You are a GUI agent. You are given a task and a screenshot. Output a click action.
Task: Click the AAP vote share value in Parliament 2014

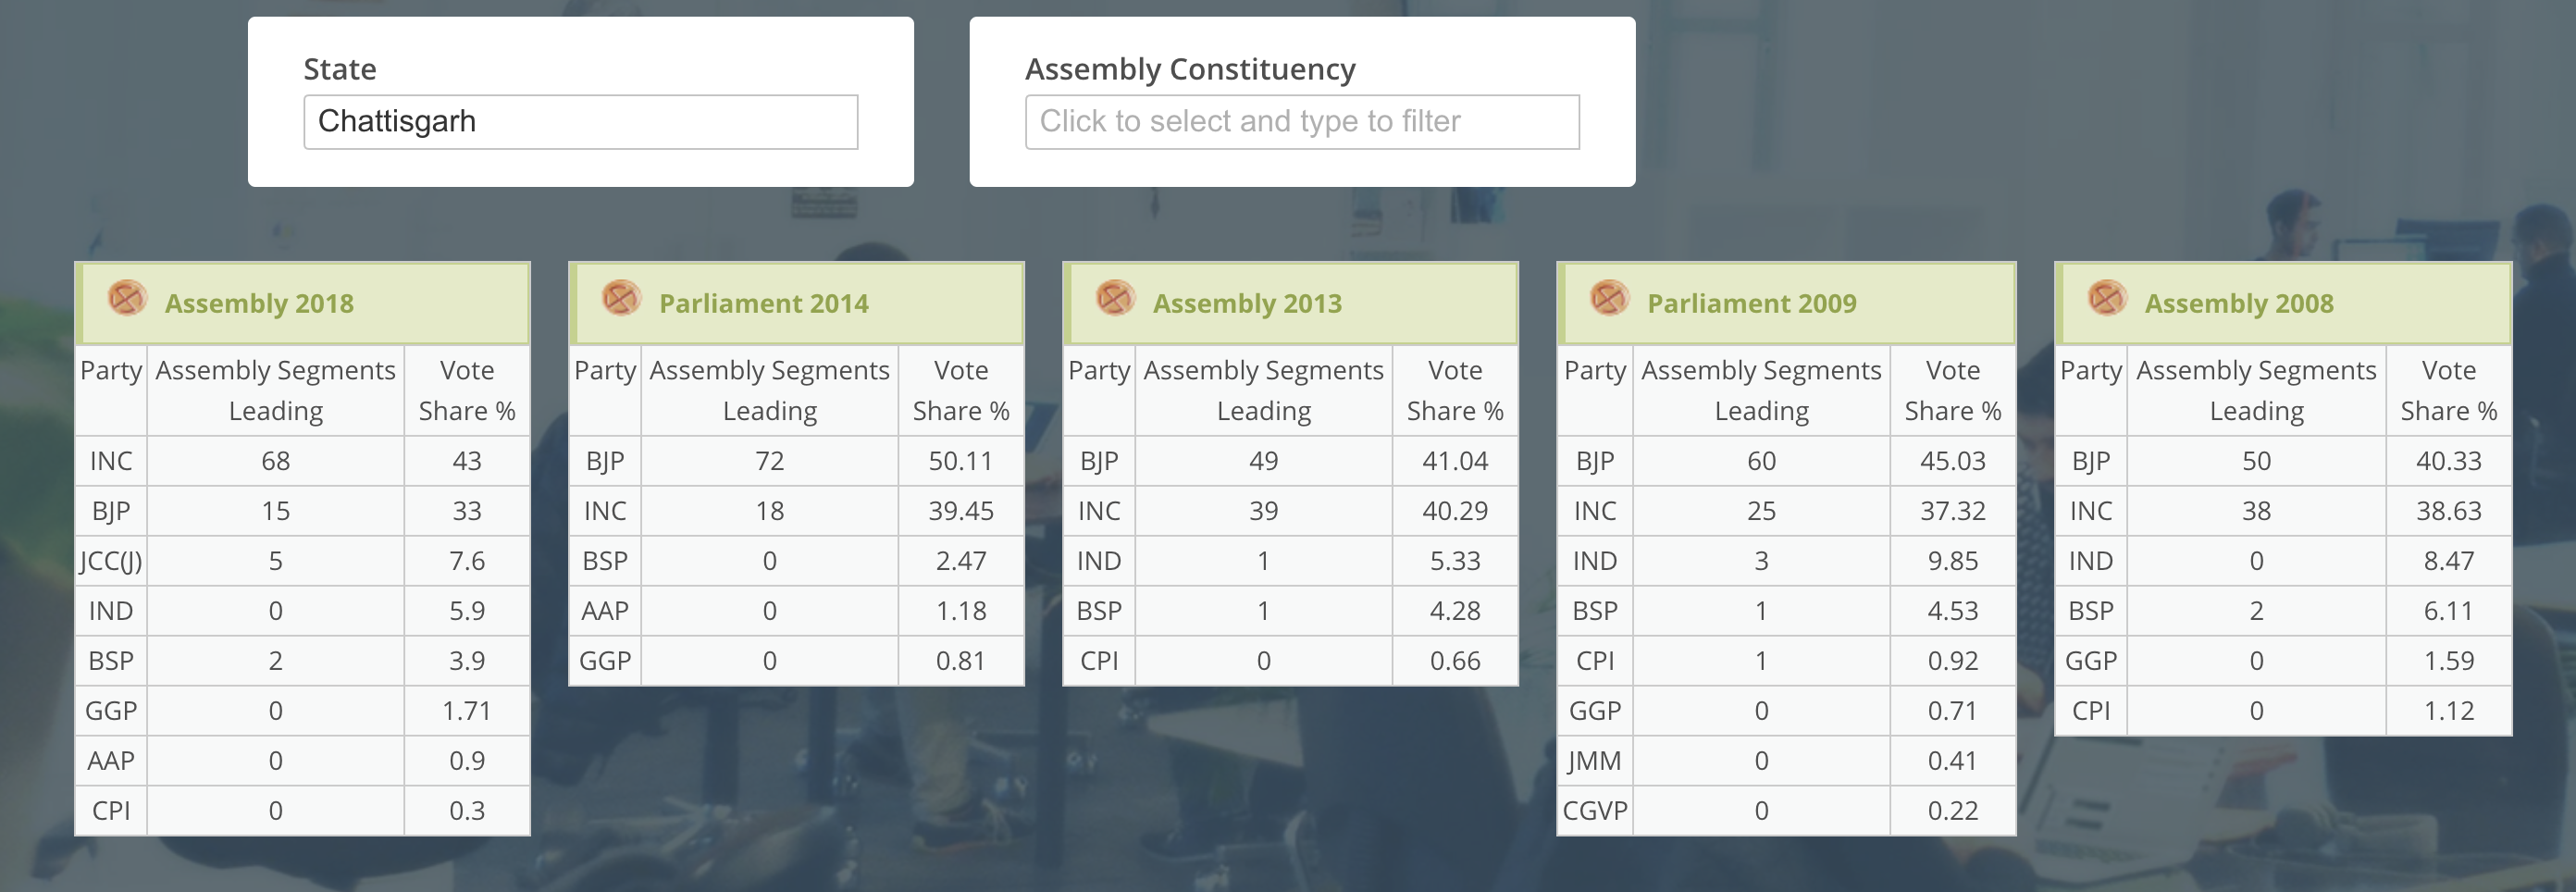pos(960,610)
